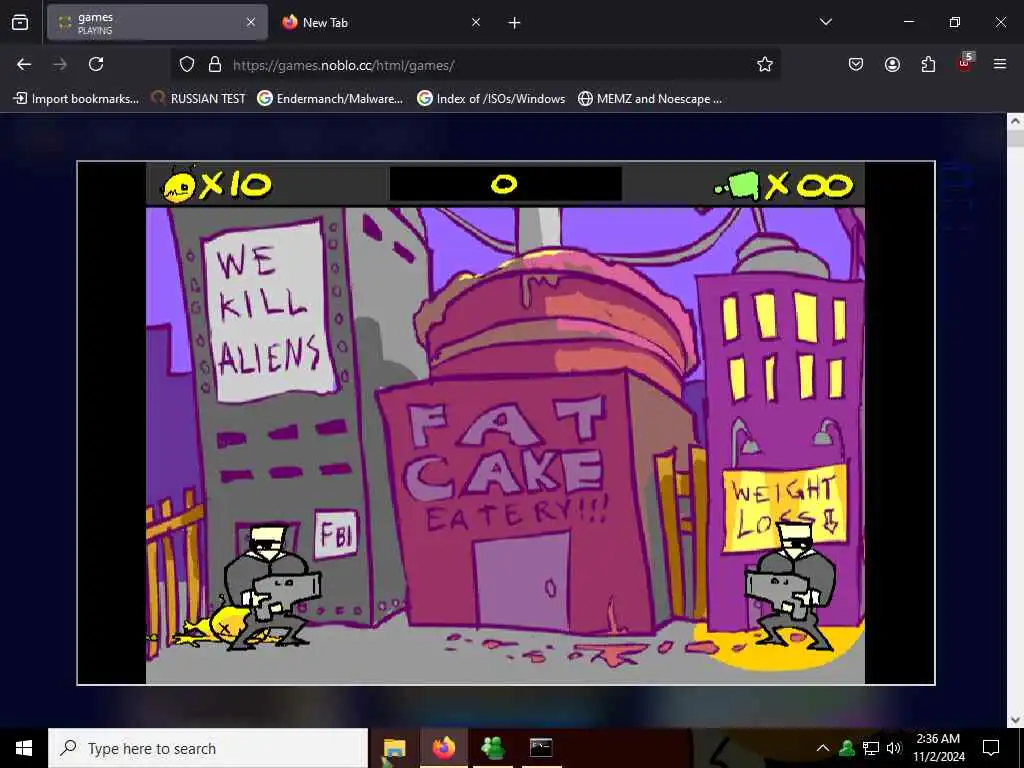The height and width of the screenshot is (768, 1024).
Task: Go forward with the forward arrow
Action: click(60, 64)
